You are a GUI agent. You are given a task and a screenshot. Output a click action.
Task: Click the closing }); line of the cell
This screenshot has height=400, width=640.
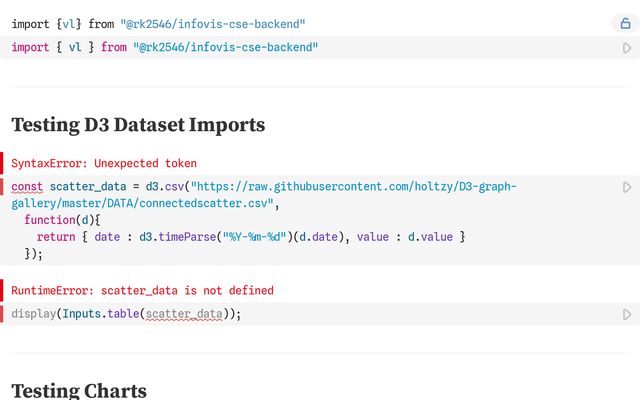click(x=33, y=254)
